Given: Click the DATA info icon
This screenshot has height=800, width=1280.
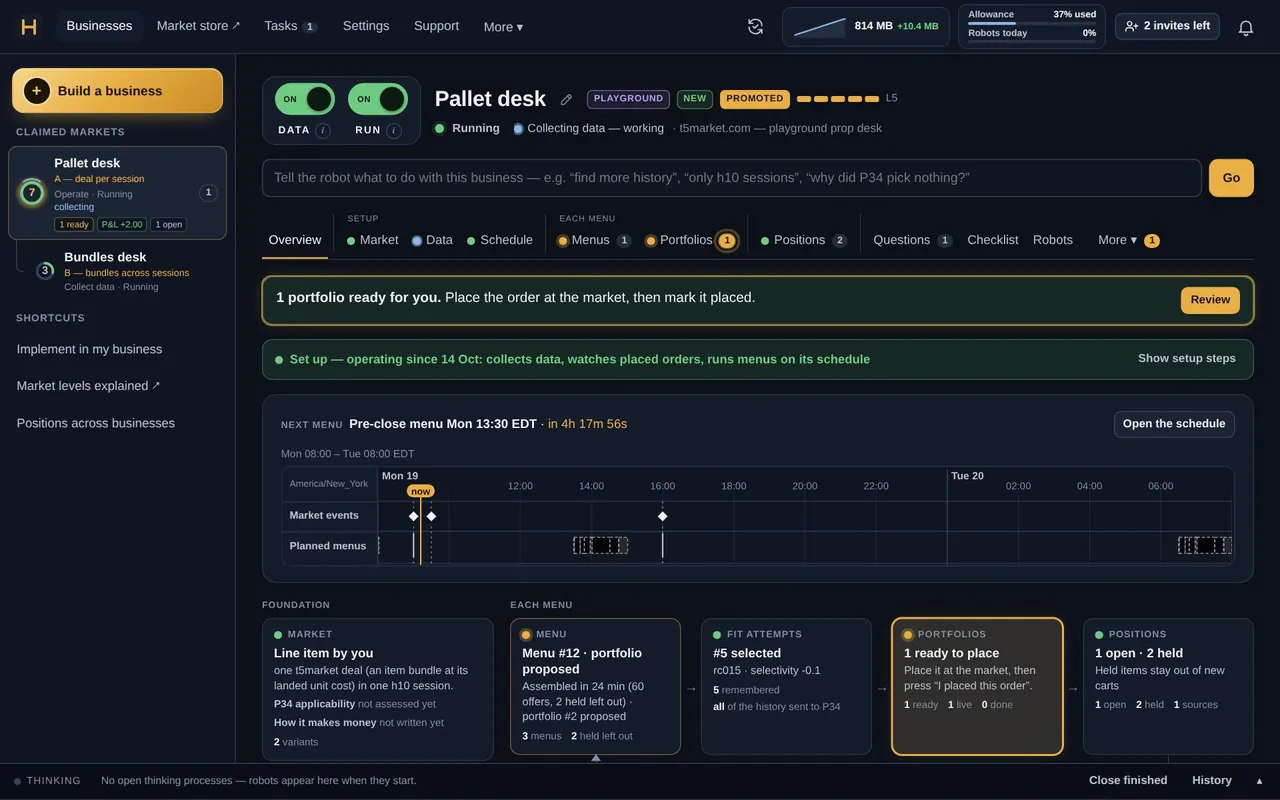Looking at the screenshot, I should point(323,130).
